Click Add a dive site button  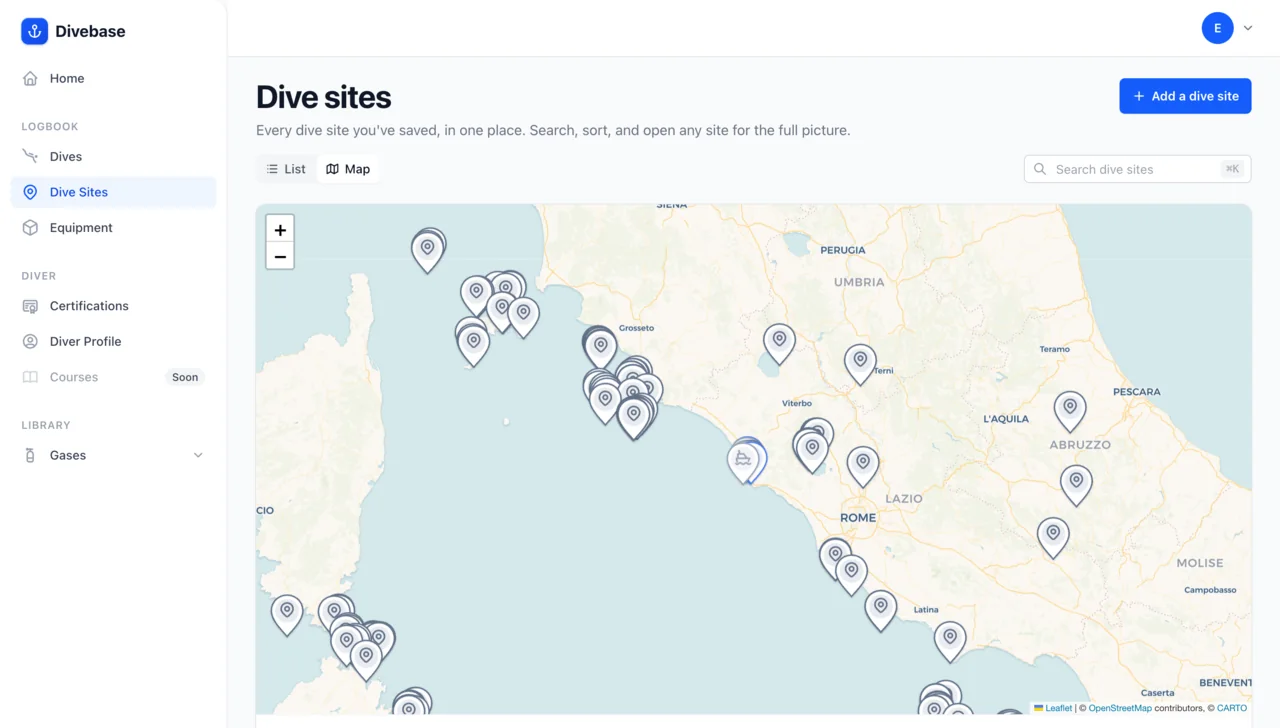(1185, 96)
